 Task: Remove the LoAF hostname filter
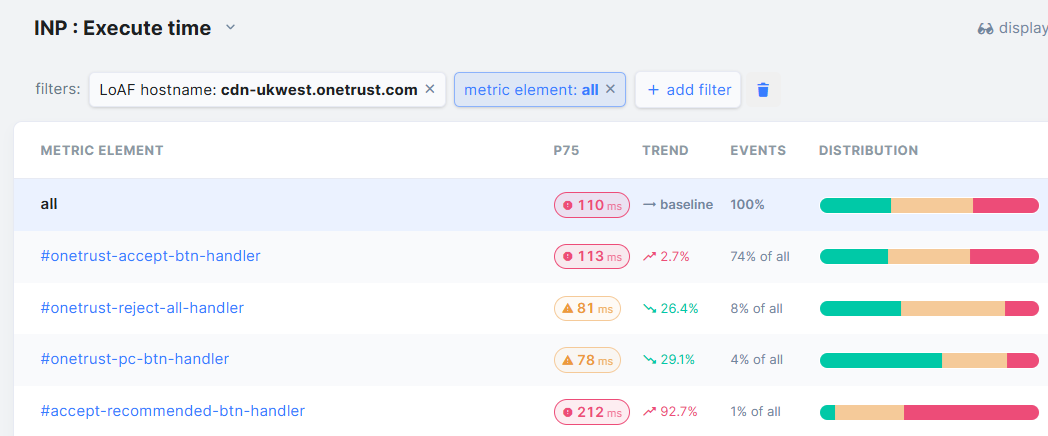click(x=430, y=89)
